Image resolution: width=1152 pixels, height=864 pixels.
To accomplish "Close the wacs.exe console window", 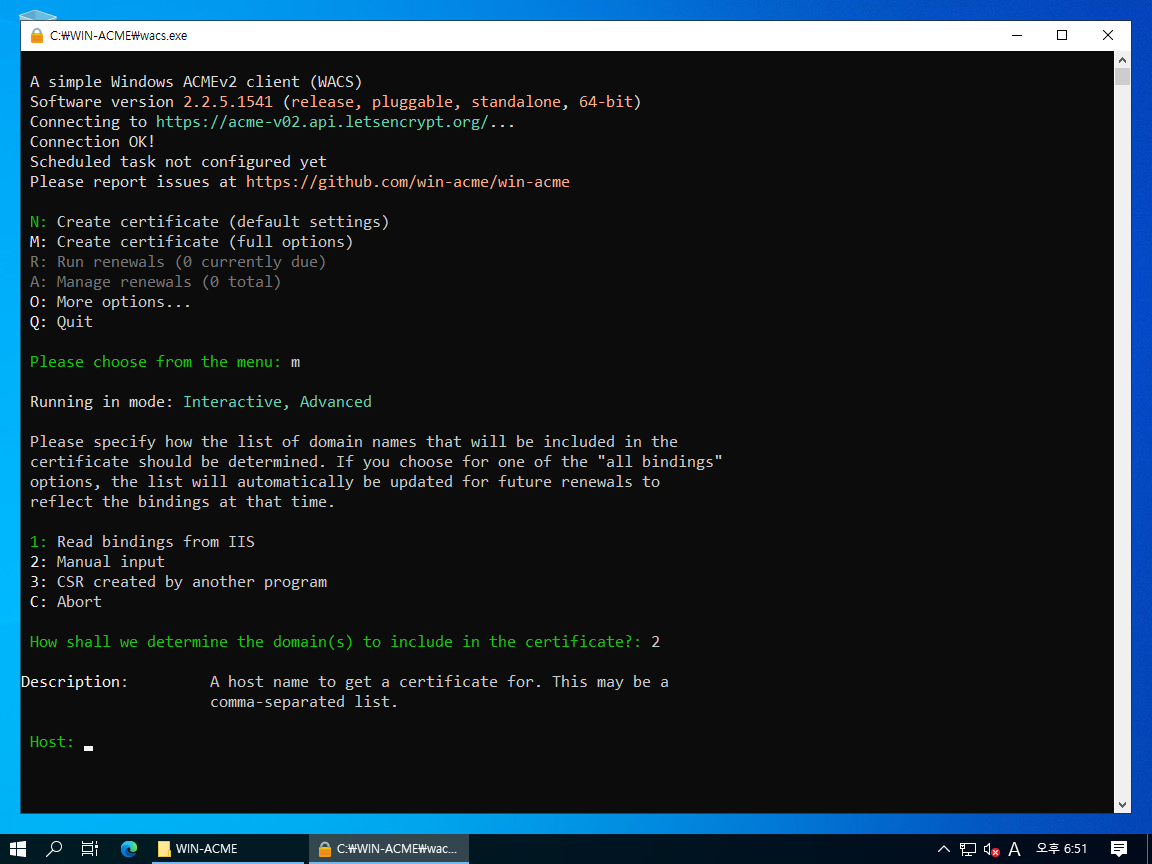I will (1108, 35).
